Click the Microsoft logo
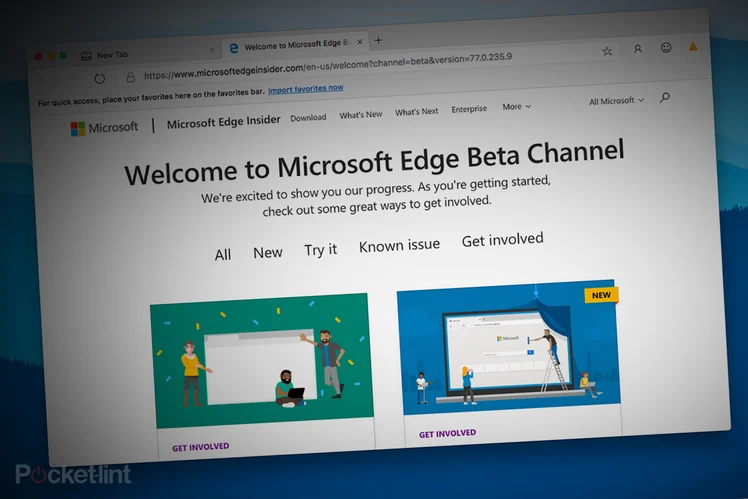This screenshot has width=748, height=499. tap(104, 128)
